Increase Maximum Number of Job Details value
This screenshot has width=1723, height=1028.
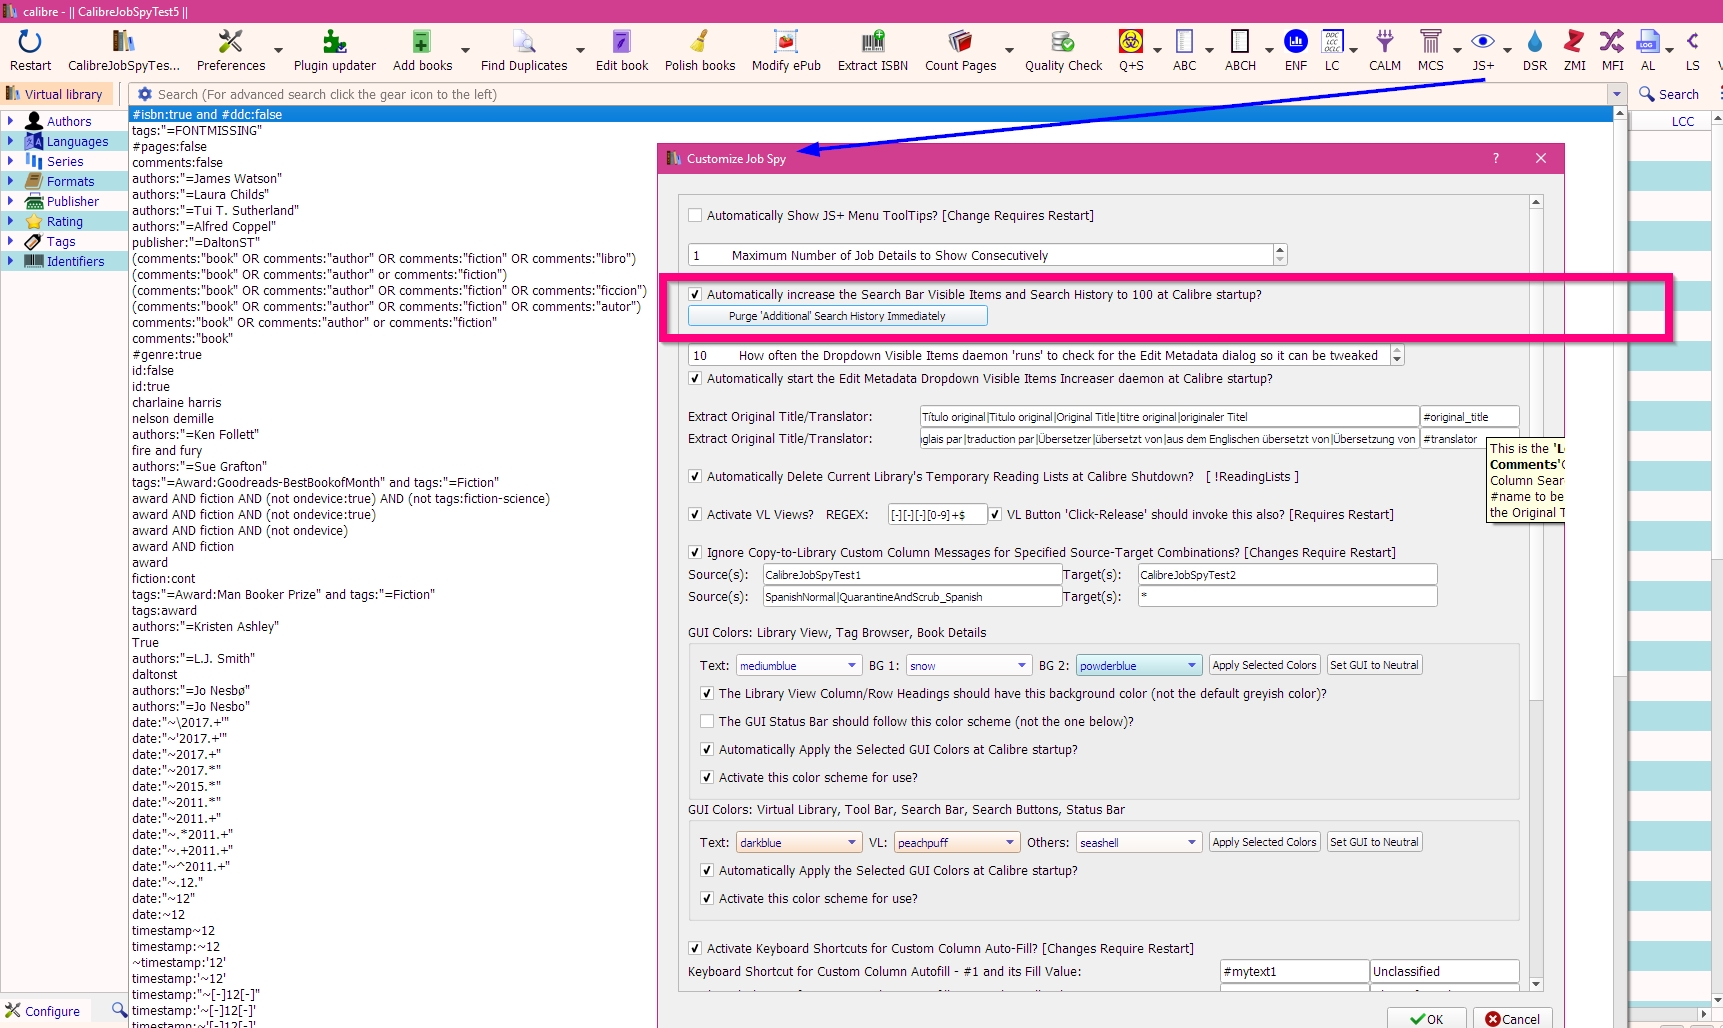tap(1280, 250)
